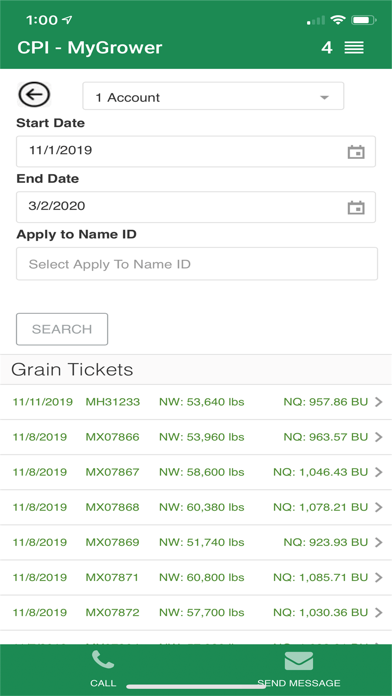Open grain ticket MX07869 row
The image size is (392, 696).
tap(196, 542)
